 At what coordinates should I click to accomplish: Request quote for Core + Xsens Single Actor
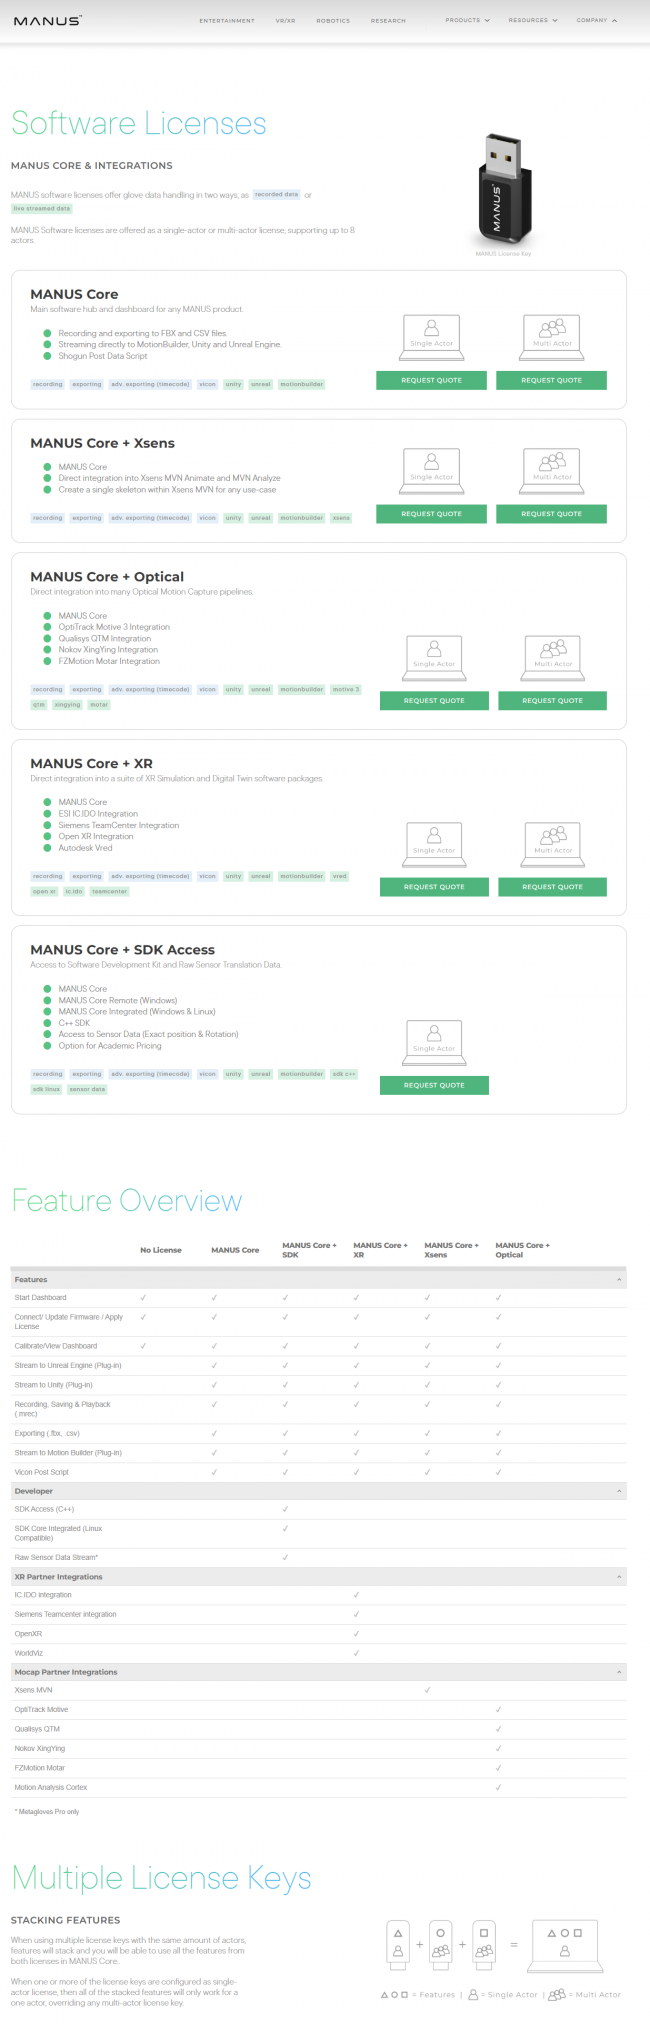click(x=432, y=514)
